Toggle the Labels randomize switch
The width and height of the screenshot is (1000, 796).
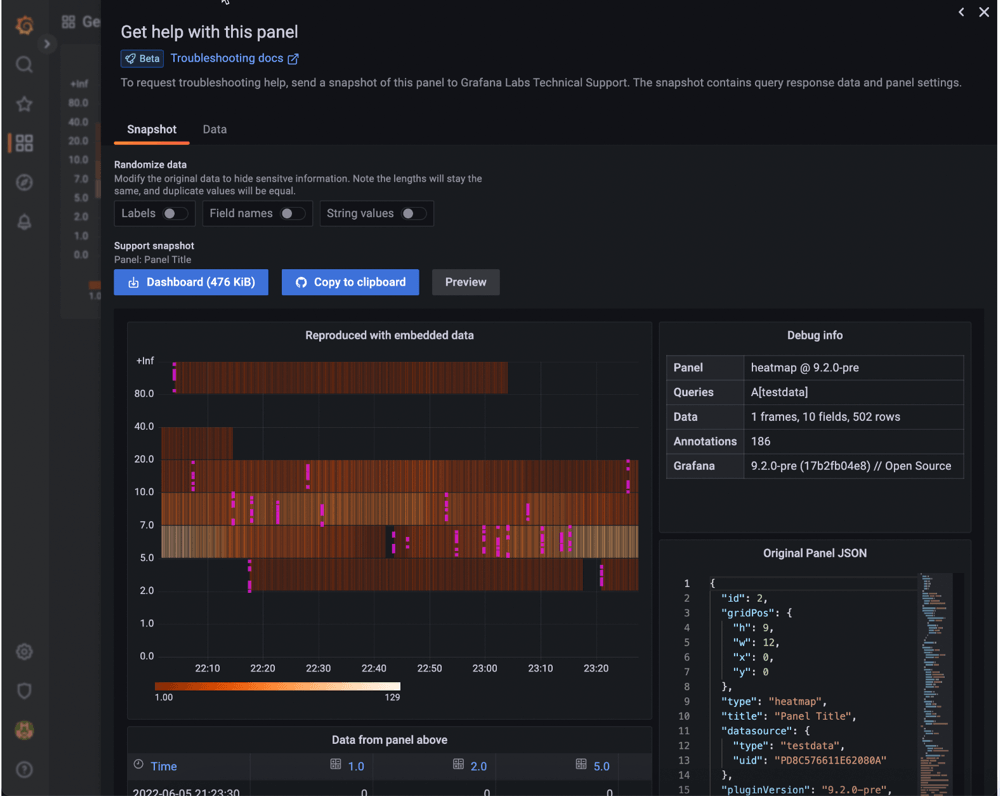tap(174, 214)
